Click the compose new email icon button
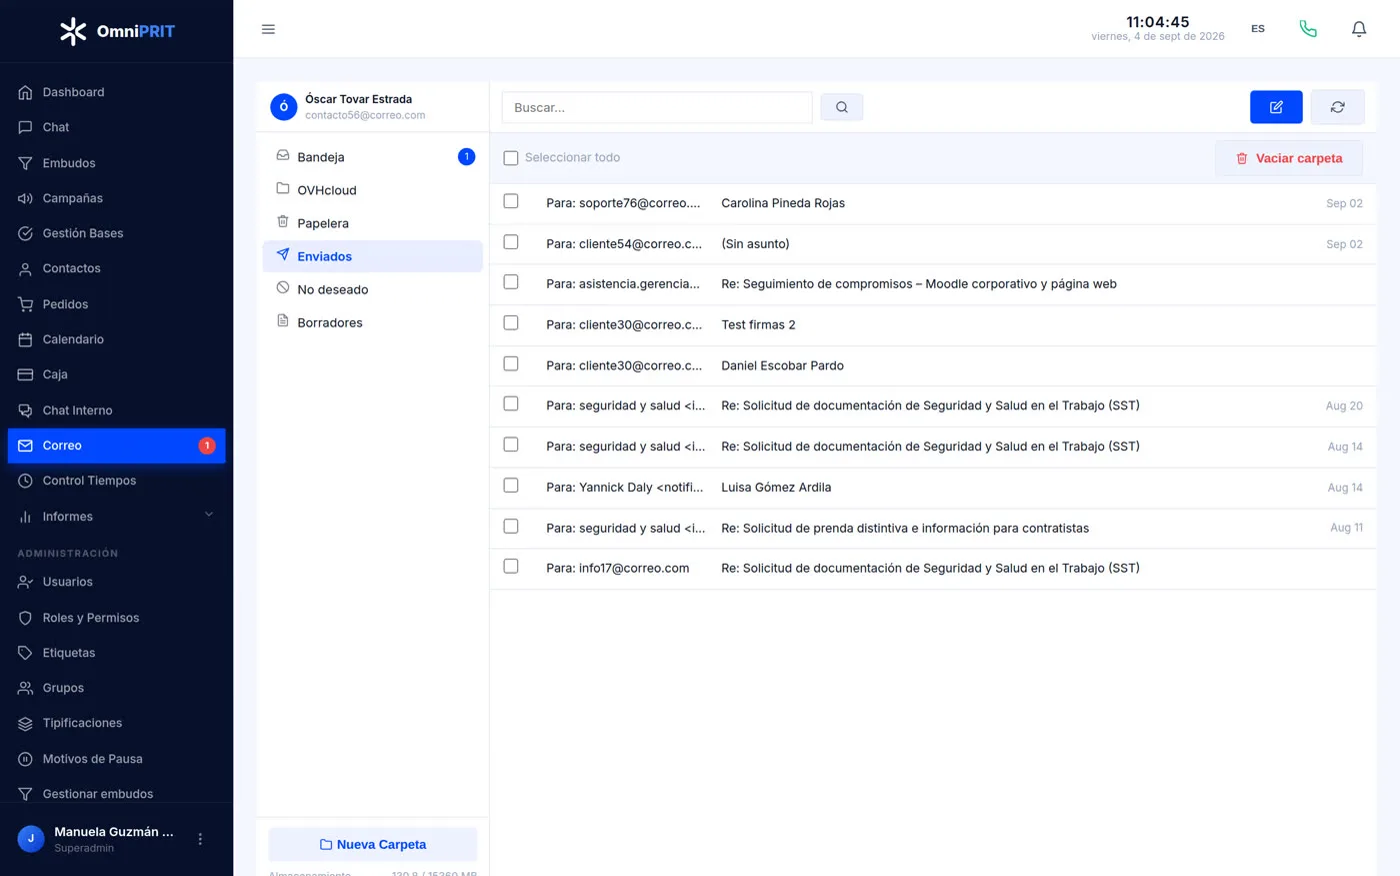Screen dimensions: 1400x876 point(1276,107)
